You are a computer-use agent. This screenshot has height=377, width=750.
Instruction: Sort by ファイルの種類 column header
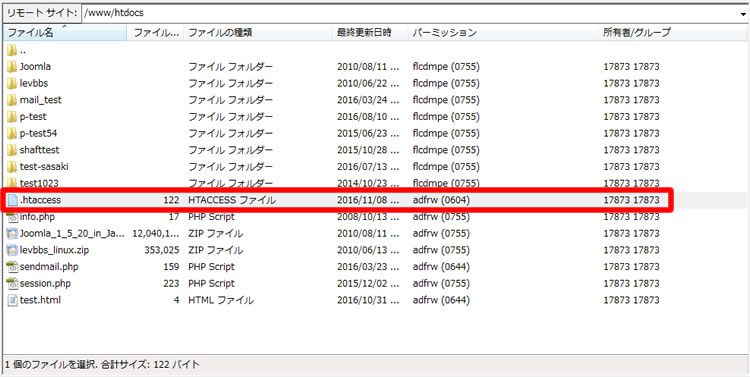pos(258,33)
